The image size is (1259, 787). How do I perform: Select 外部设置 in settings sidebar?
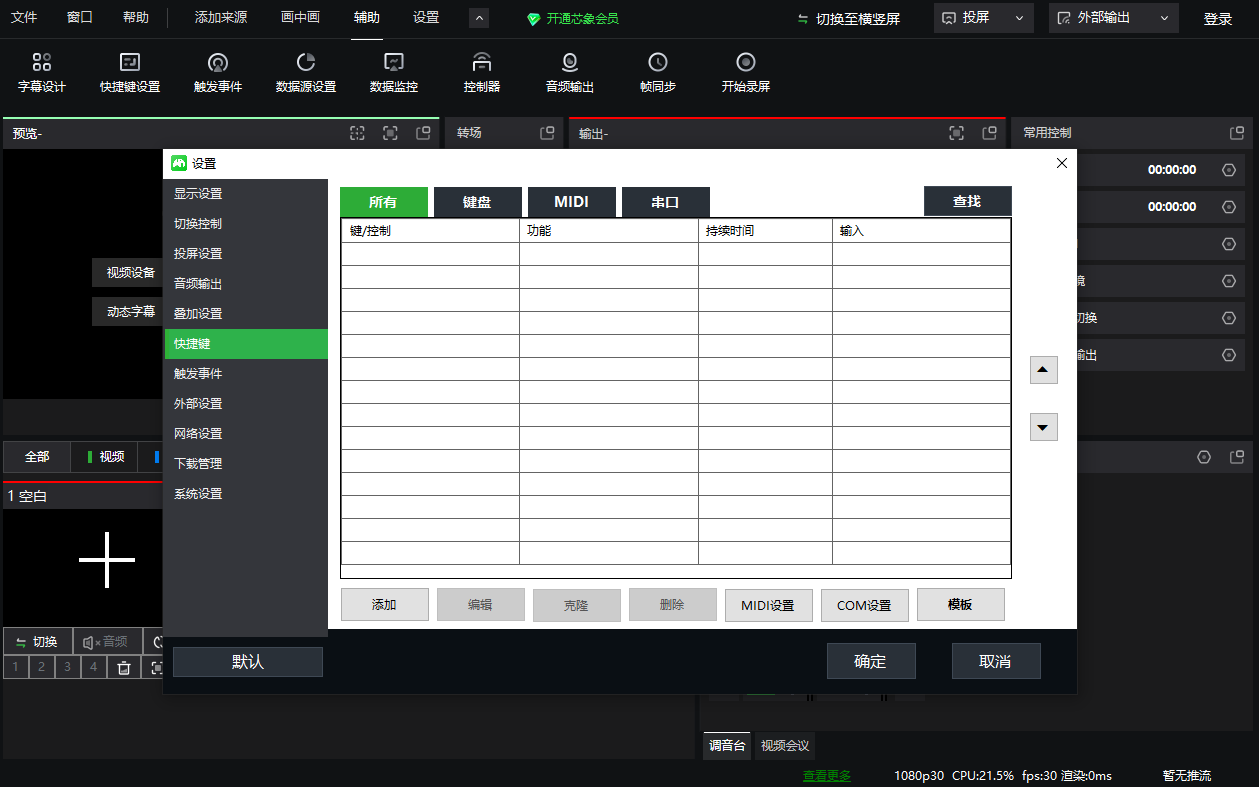[x=246, y=404]
